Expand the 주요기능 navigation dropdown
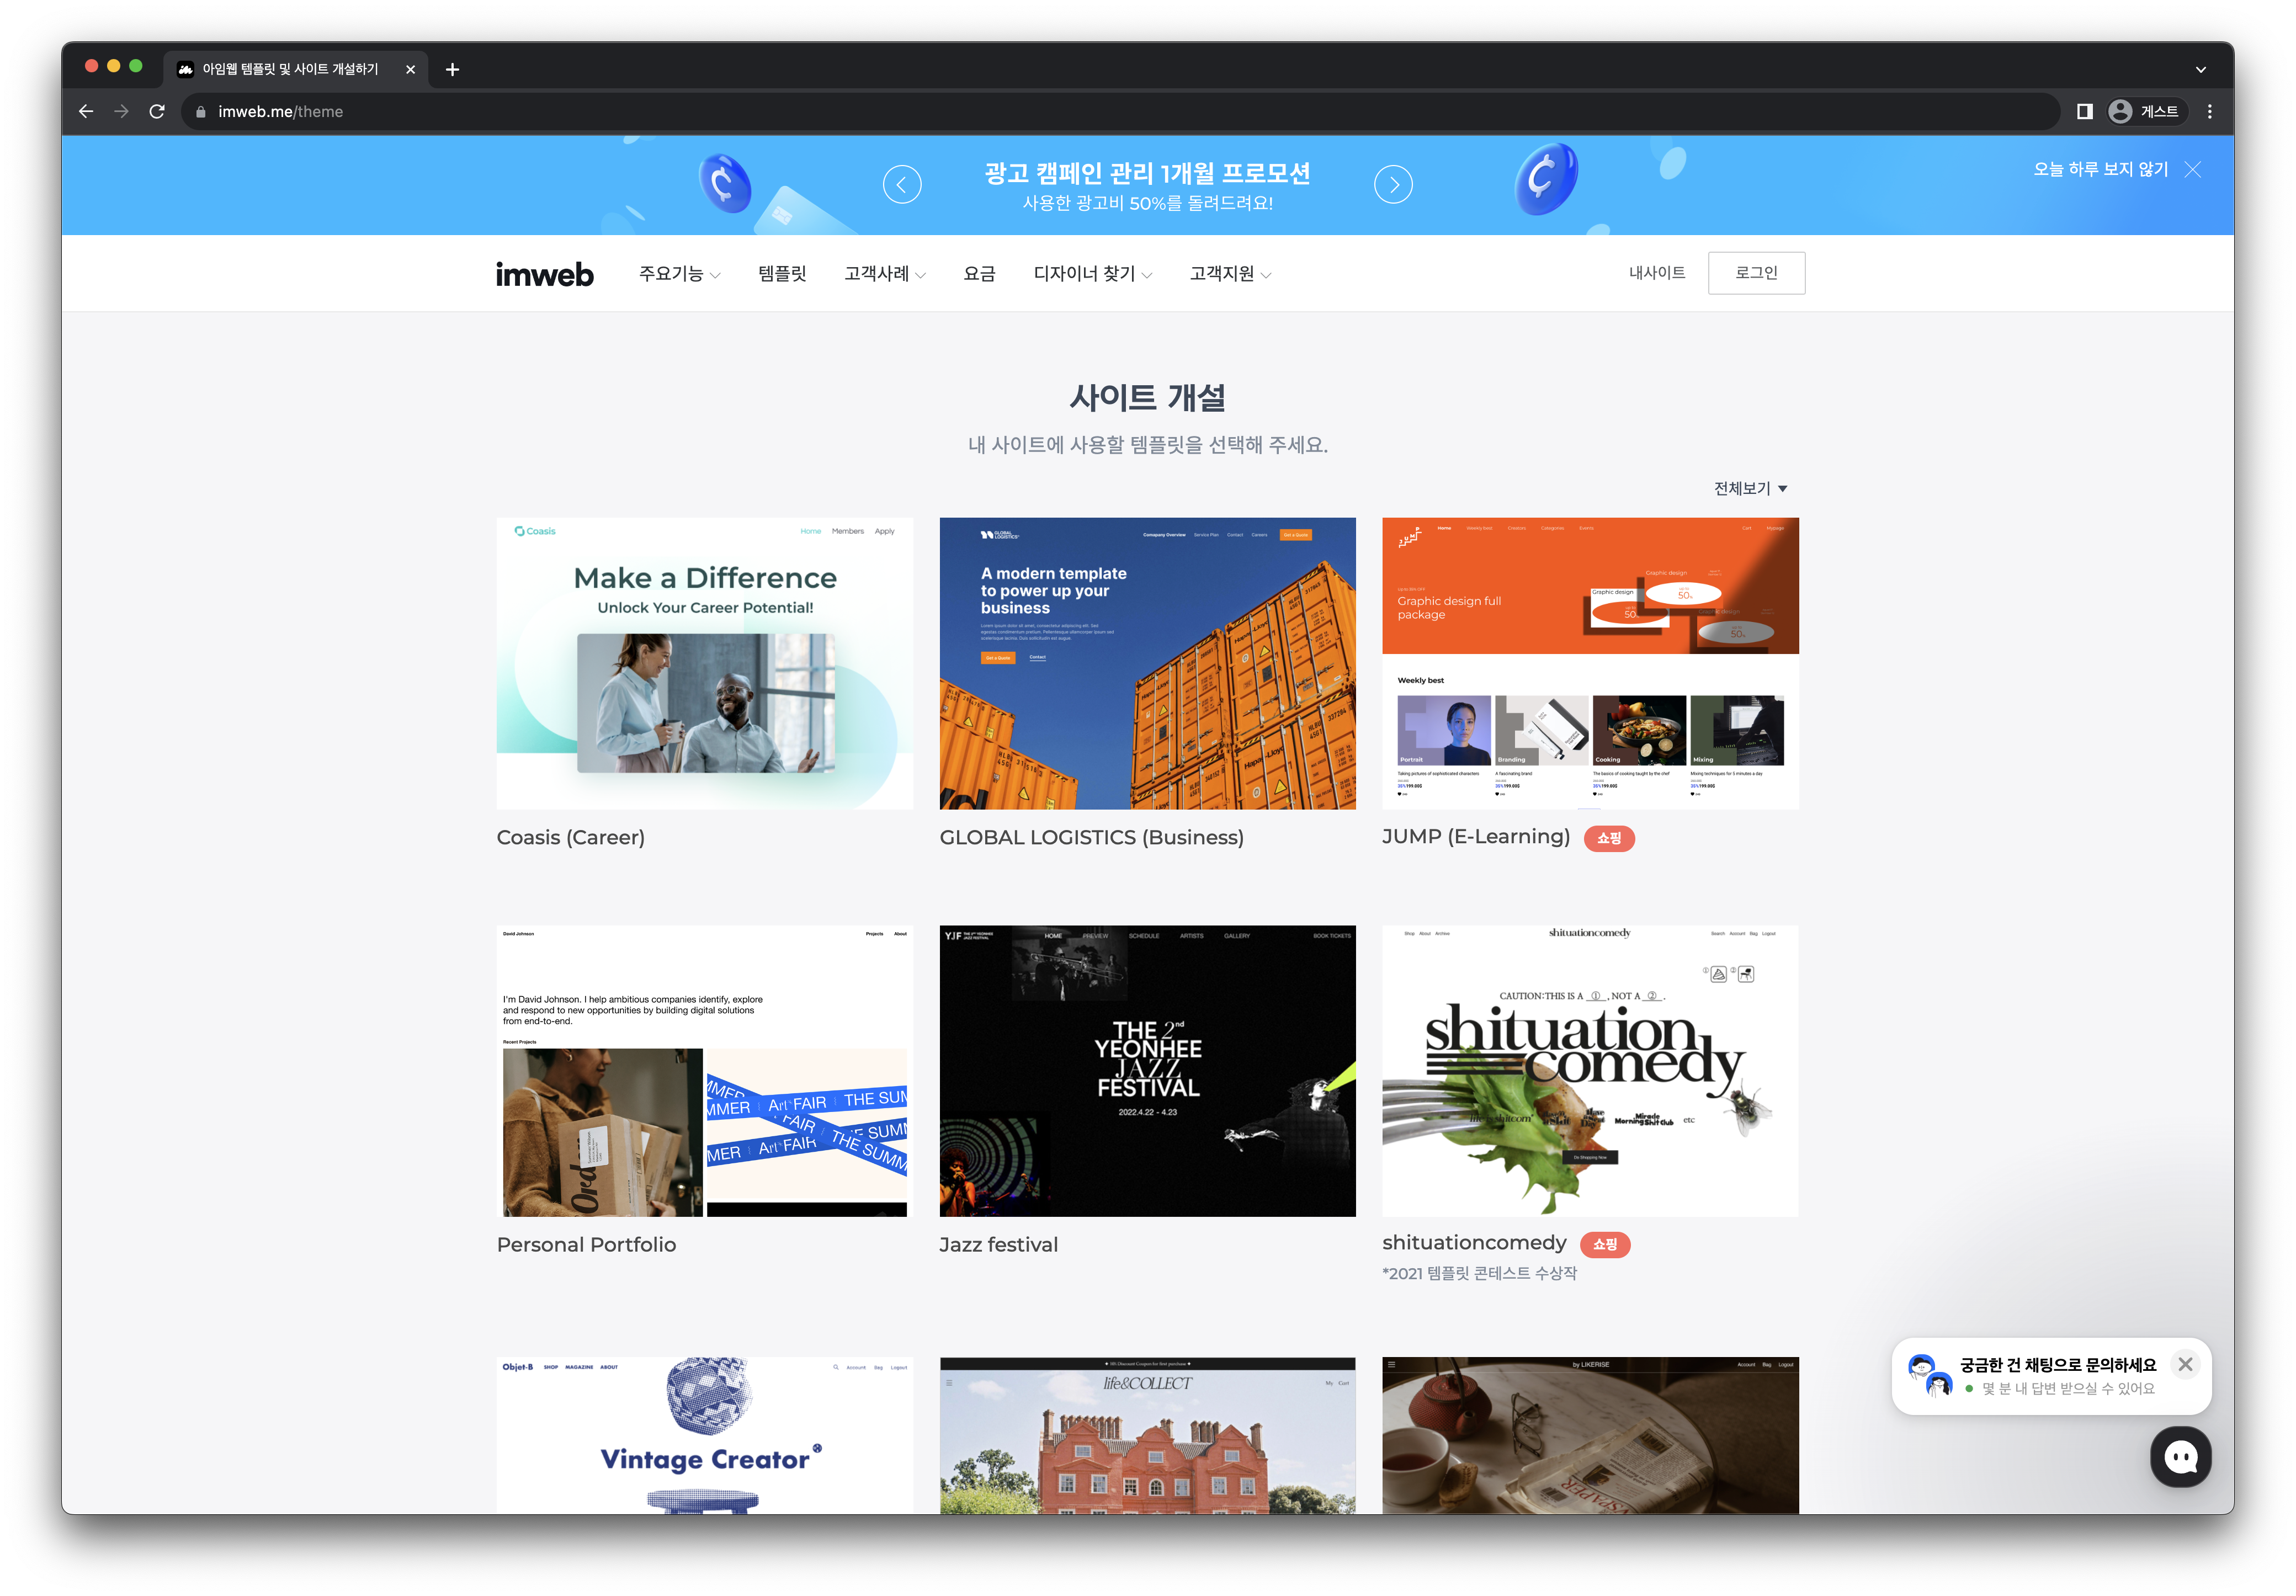Screen dimensions: 2296x1596 point(680,273)
